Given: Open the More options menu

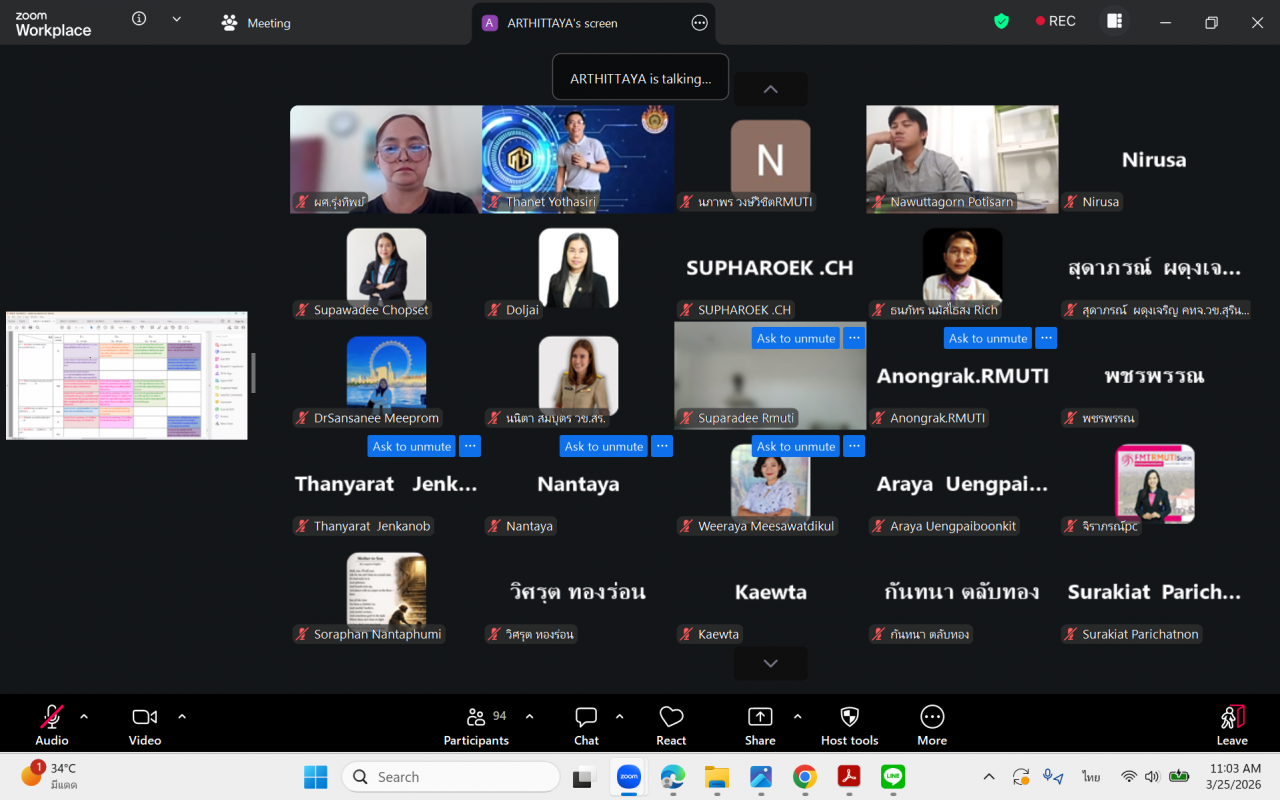Looking at the screenshot, I should (931, 725).
